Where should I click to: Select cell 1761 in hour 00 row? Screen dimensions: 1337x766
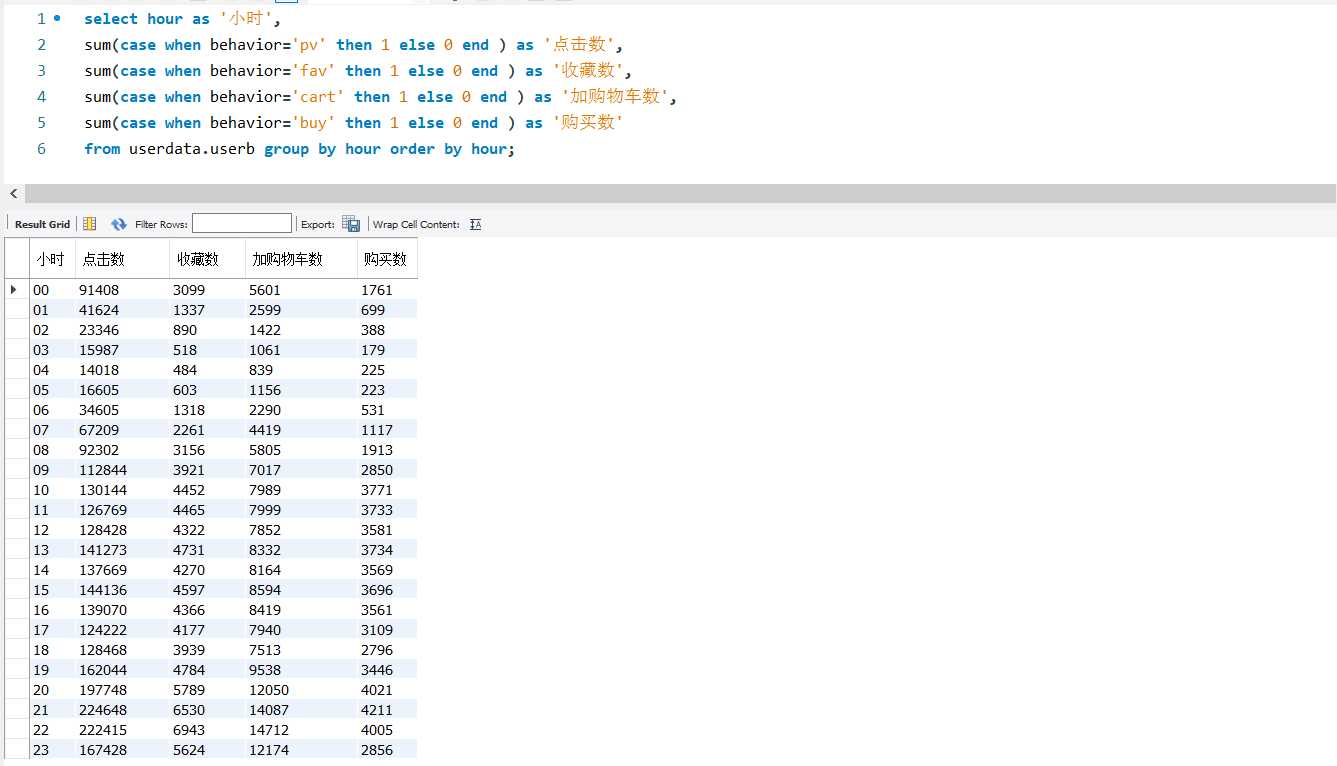tap(387, 290)
